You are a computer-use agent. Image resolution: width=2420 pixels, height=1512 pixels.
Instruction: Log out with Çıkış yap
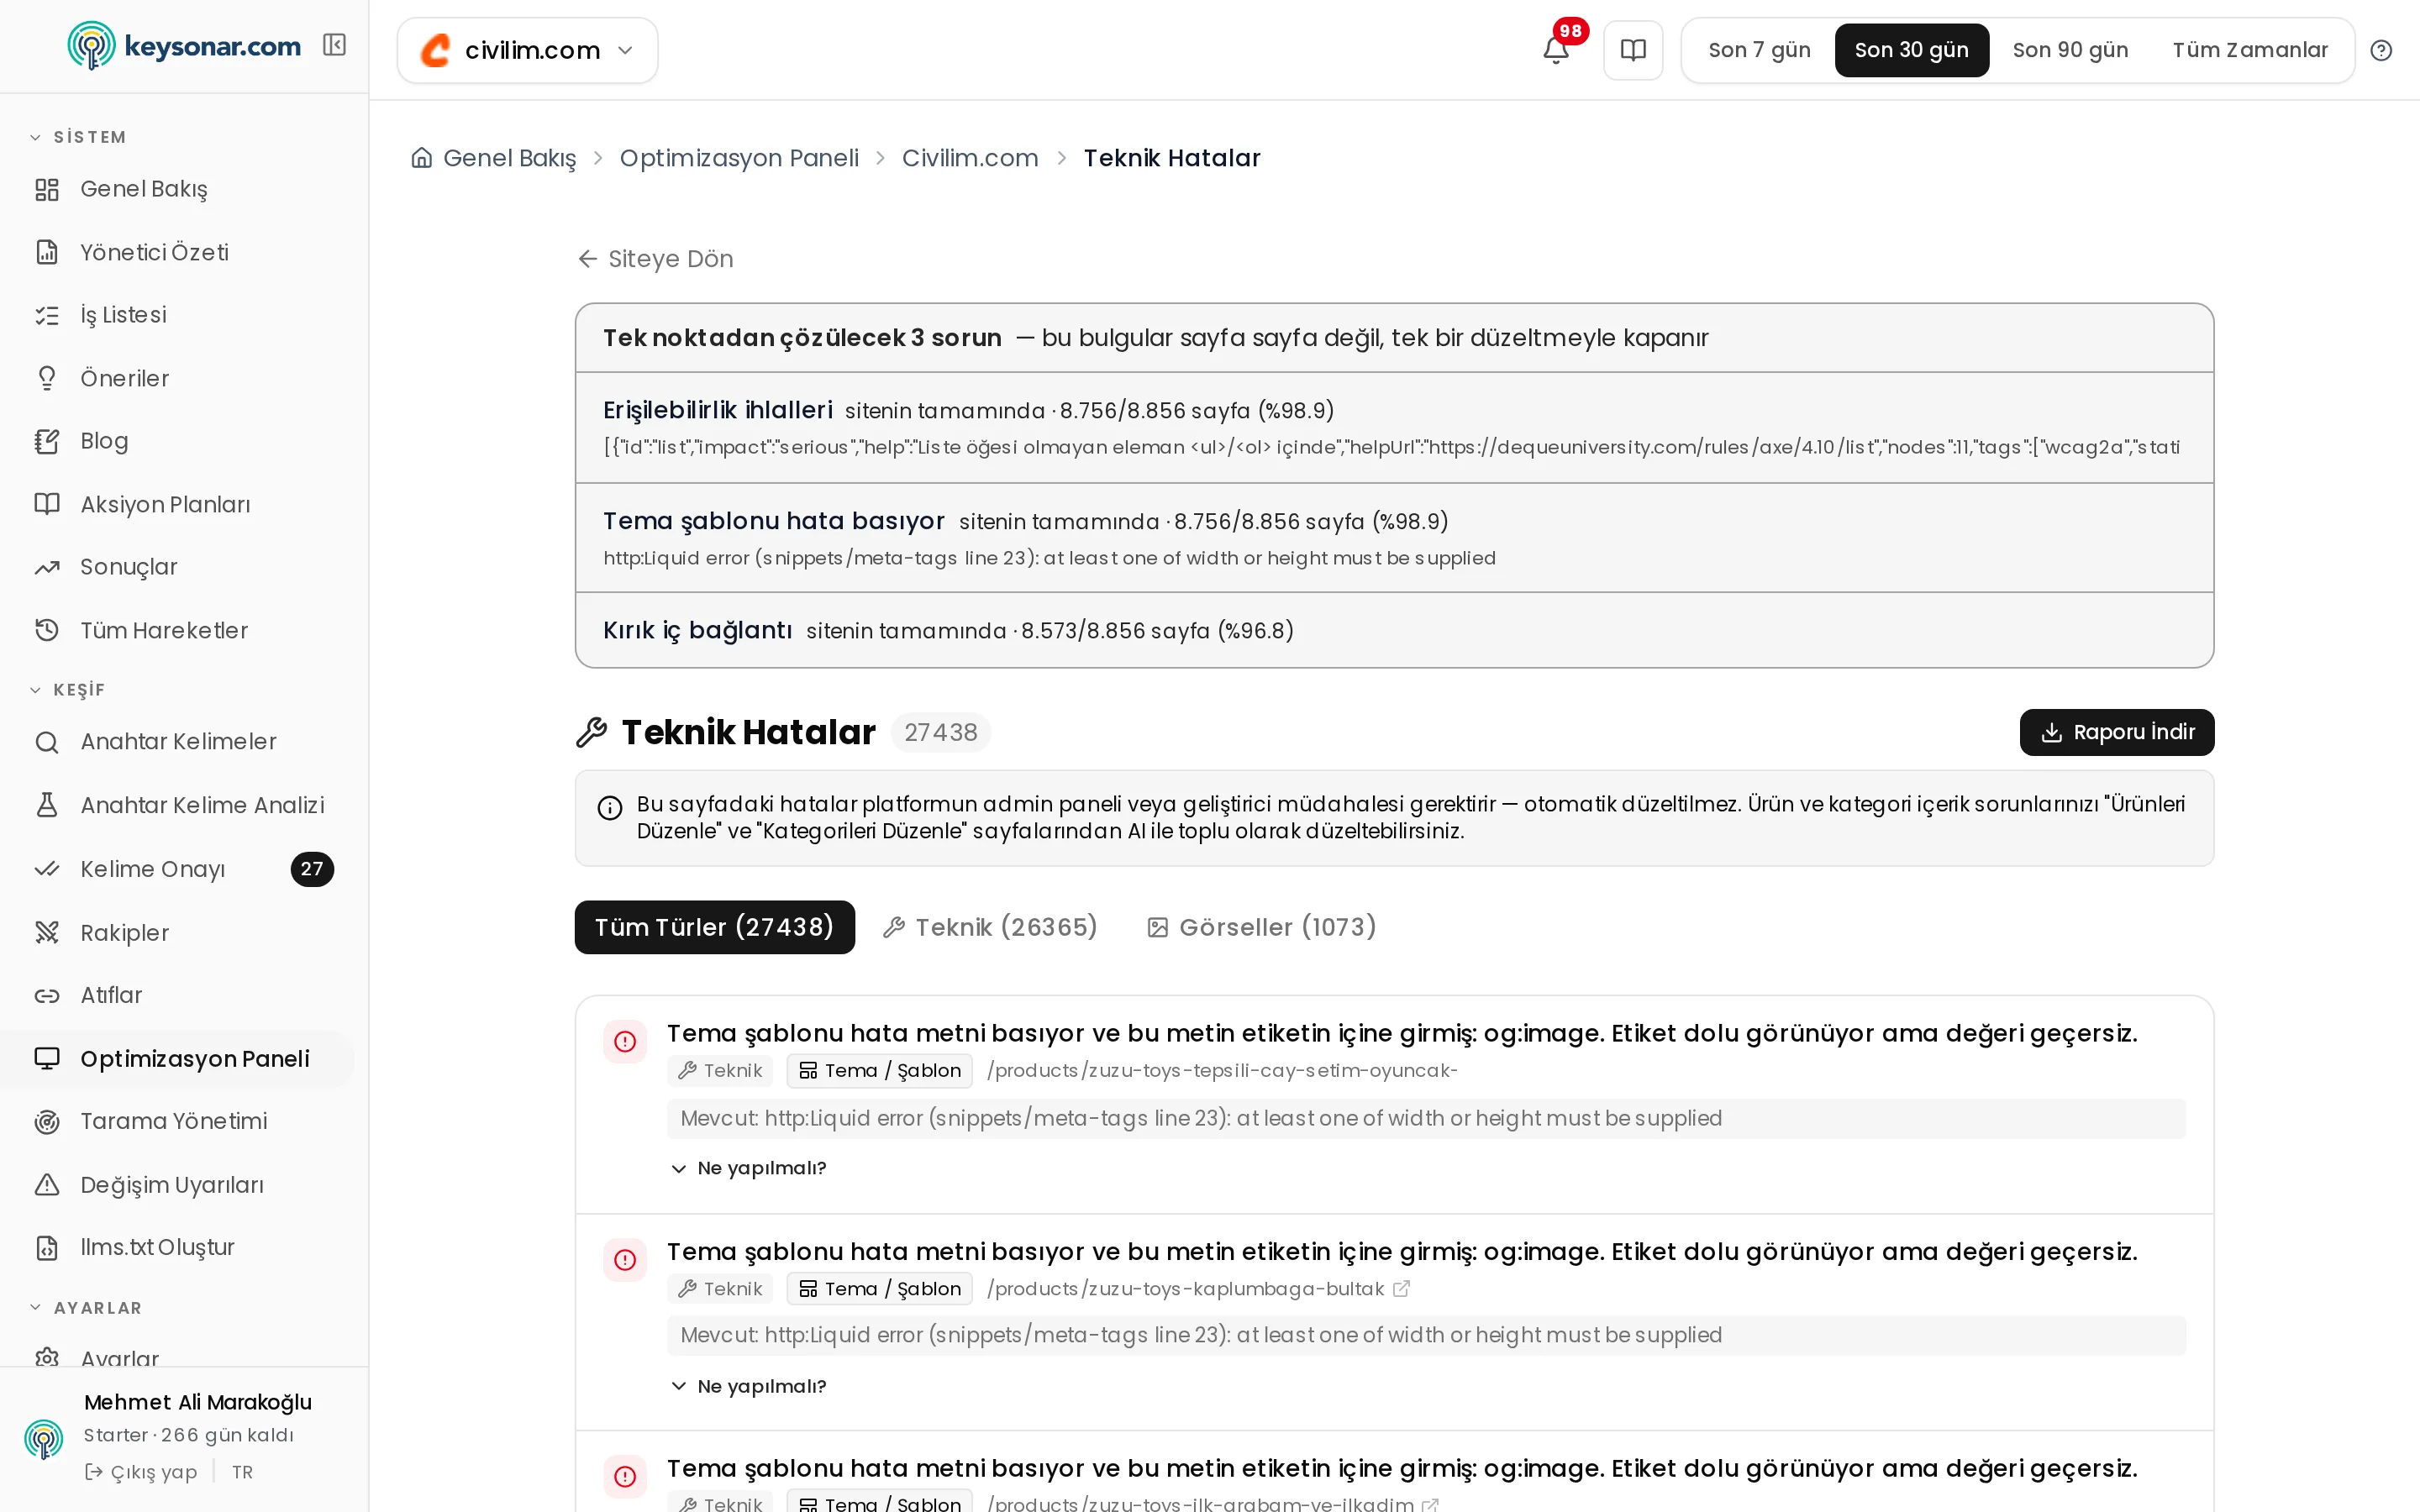point(141,1472)
